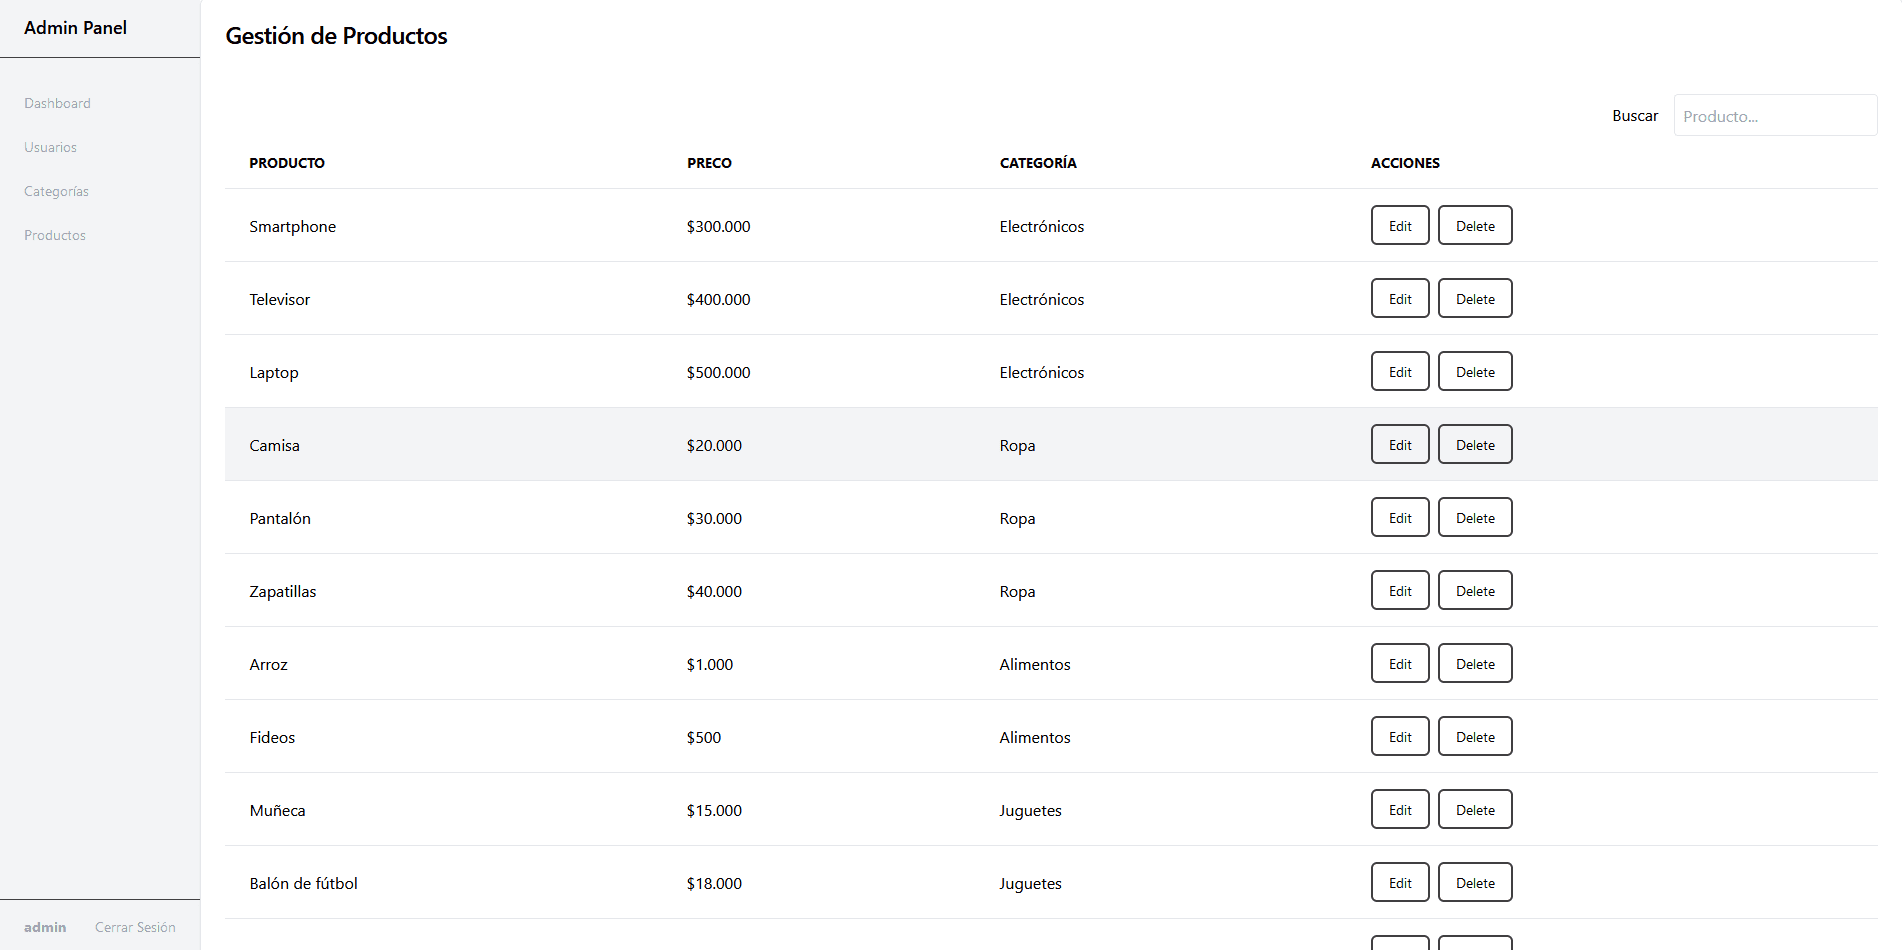Image resolution: width=1902 pixels, height=950 pixels.
Task: Delete the Arroz product
Action: 1475,664
